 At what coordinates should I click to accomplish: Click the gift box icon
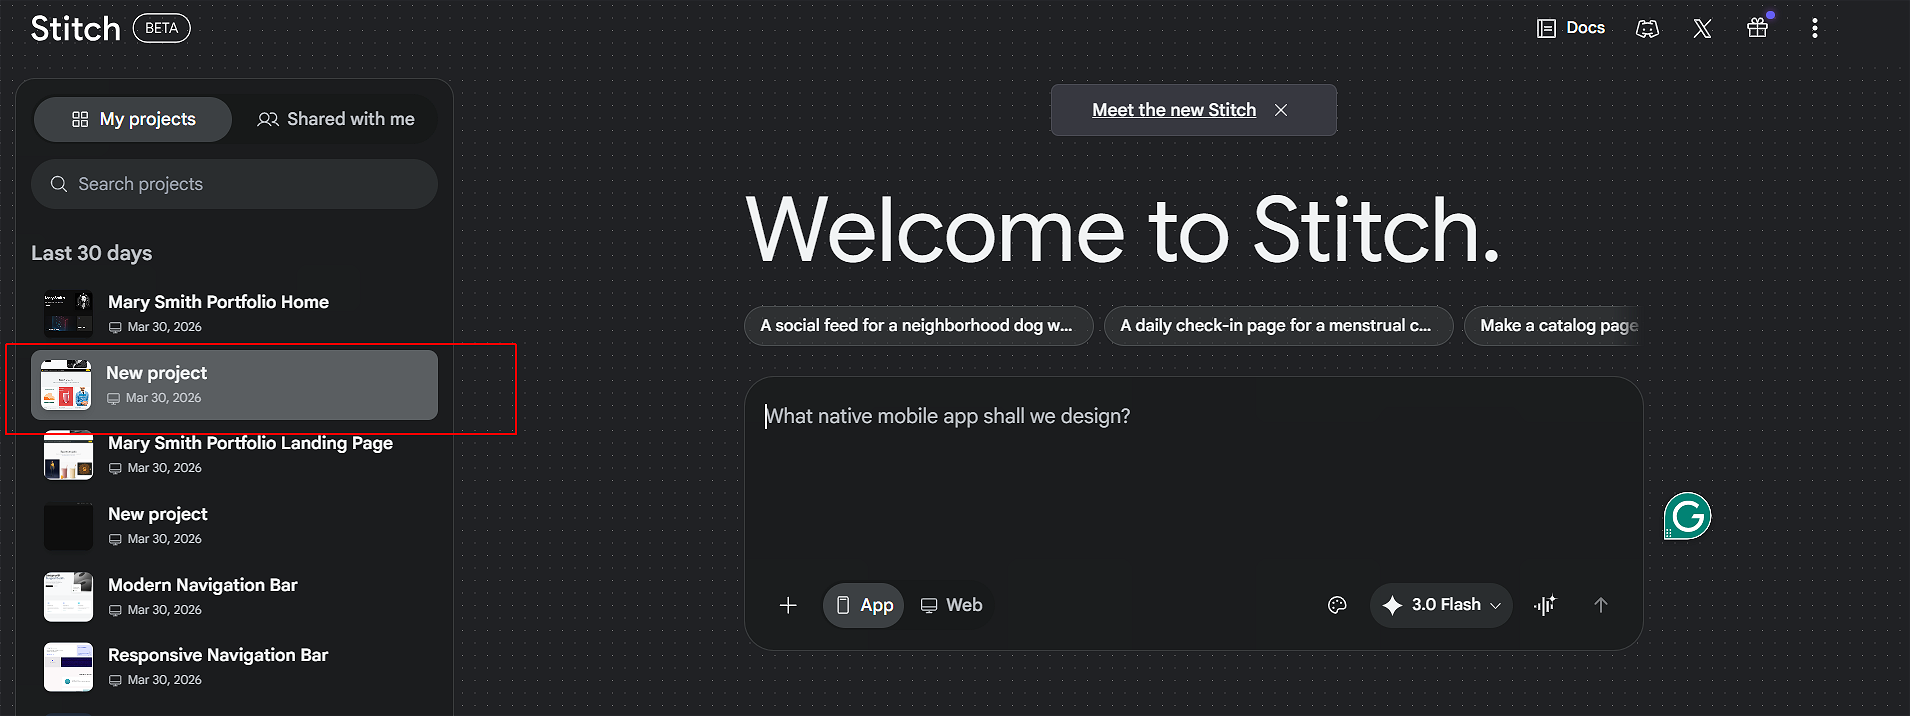(1757, 28)
